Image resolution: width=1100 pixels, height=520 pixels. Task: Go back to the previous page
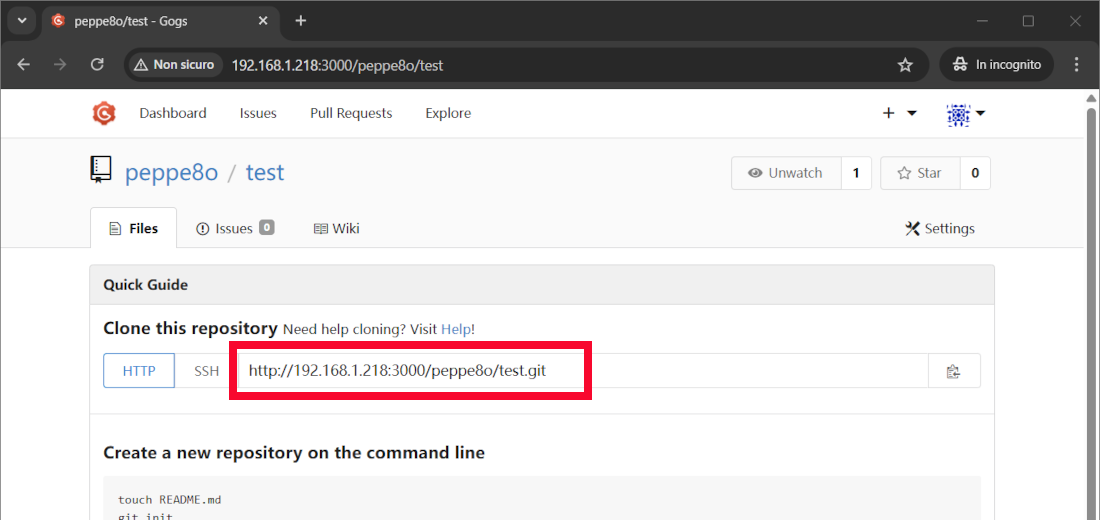coord(24,65)
